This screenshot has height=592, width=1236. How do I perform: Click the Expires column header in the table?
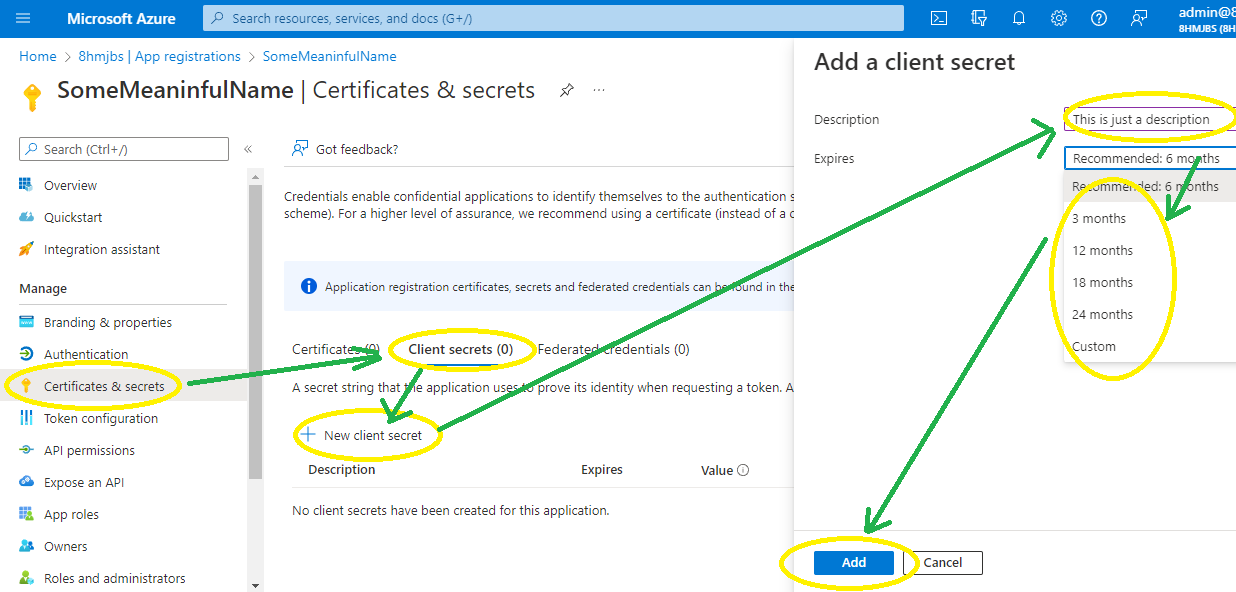[x=602, y=469]
